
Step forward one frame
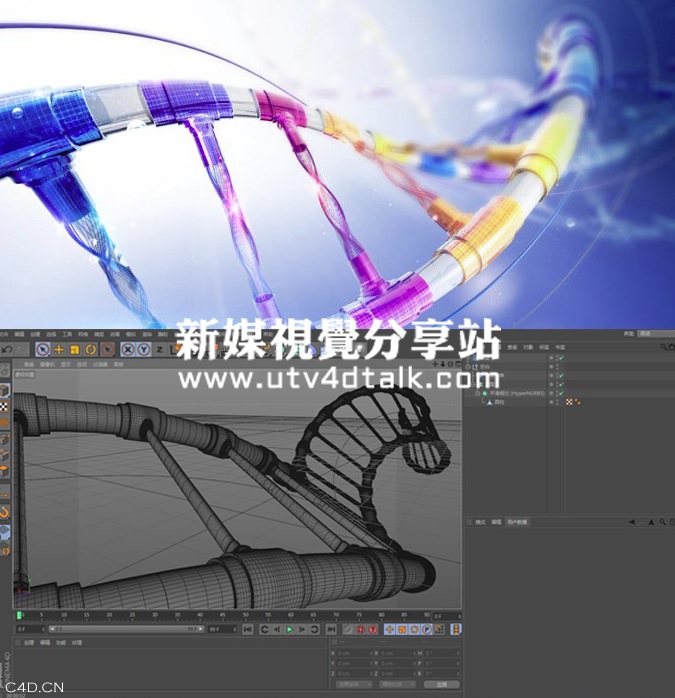click(302, 629)
